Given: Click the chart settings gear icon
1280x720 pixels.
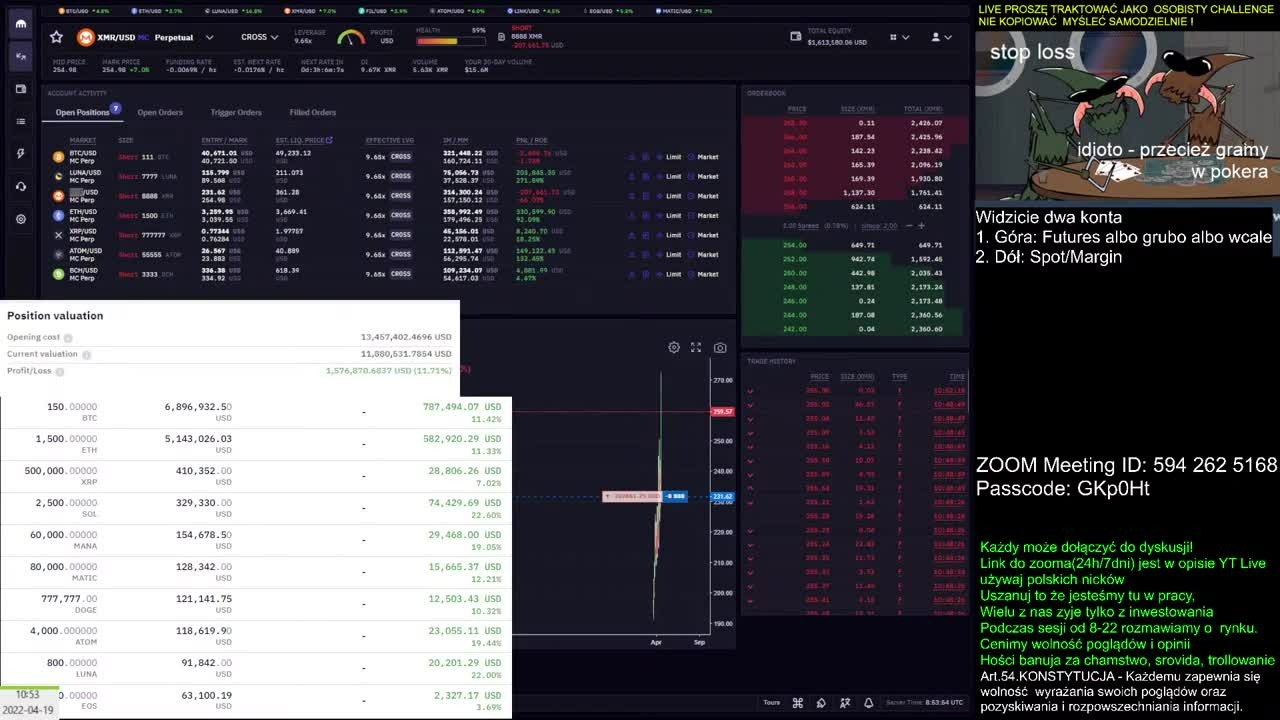Looking at the screenshot, I should 674,347.
